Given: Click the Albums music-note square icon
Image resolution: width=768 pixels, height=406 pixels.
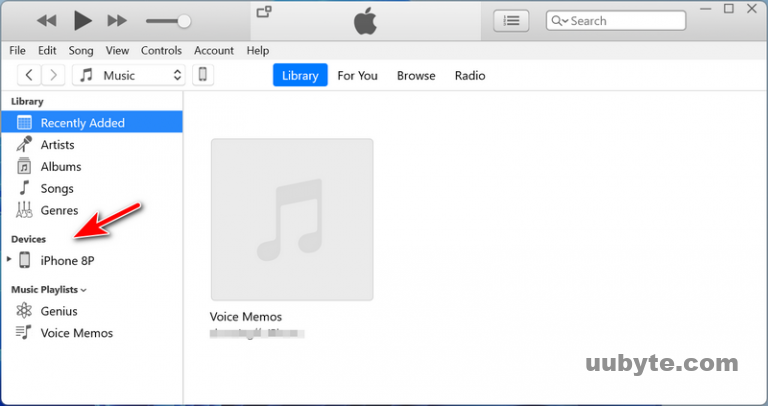Looking at the screenshot, I should 24,166.
